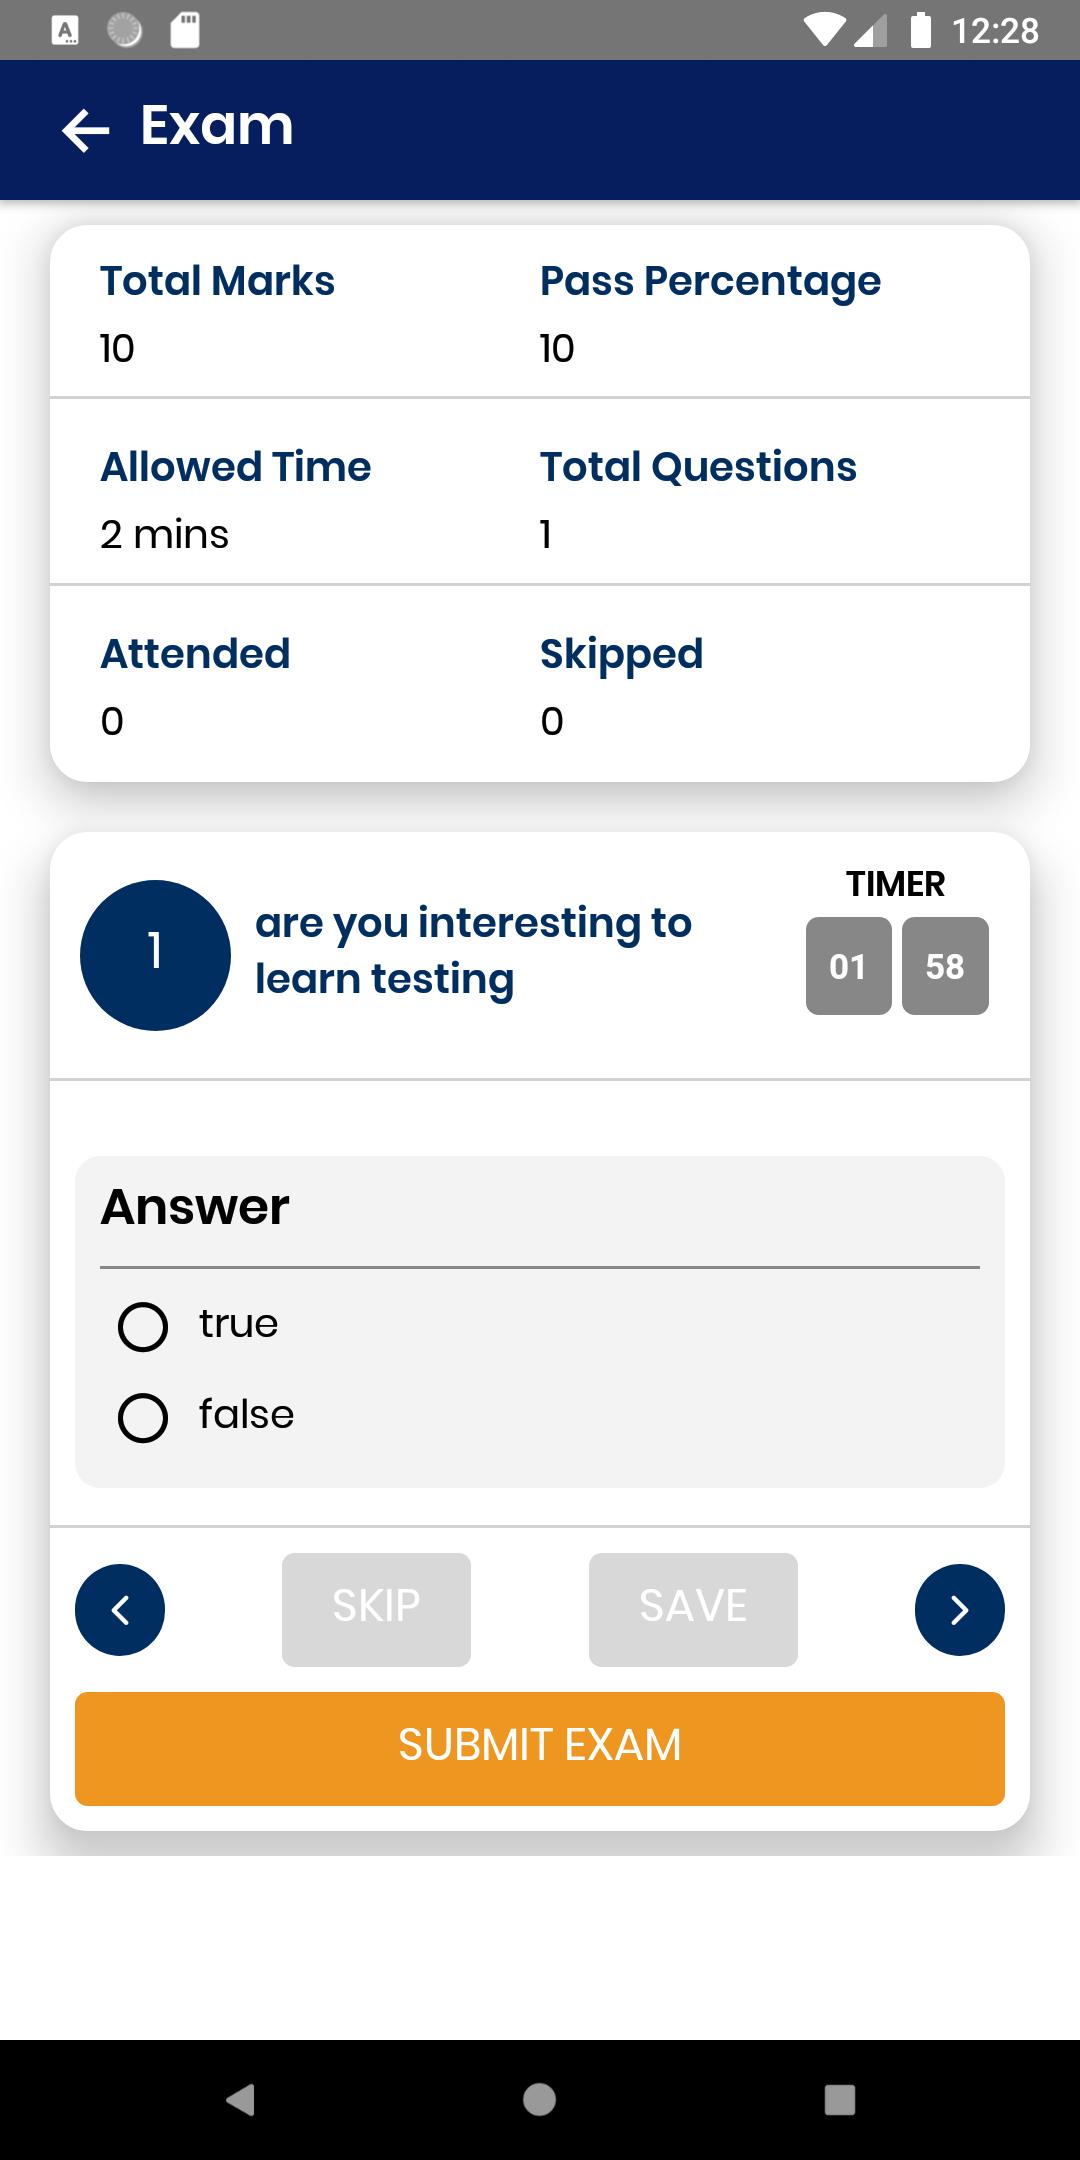Choose the answer labeled true
Viewport: 1080px width, 2160px height.
[x=238, y=1325]
